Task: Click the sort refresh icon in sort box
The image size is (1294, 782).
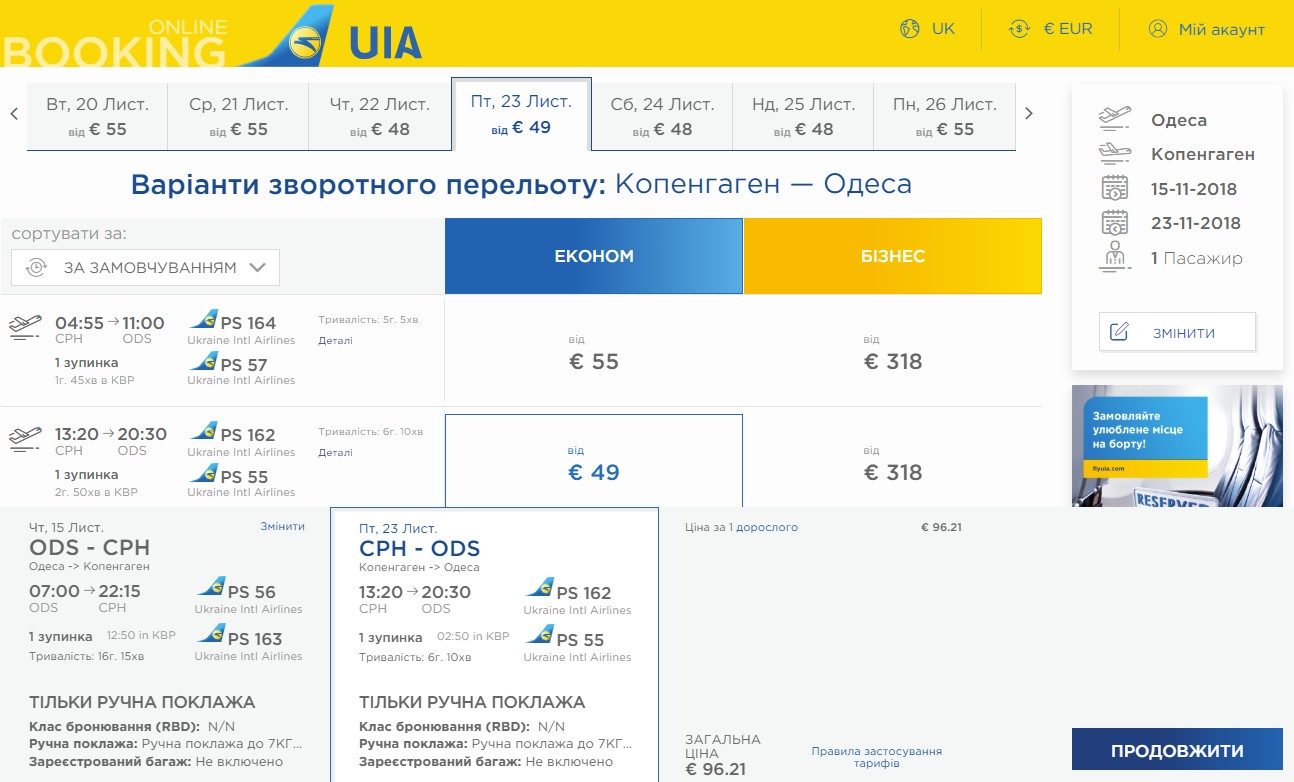Action: (37, 267)
